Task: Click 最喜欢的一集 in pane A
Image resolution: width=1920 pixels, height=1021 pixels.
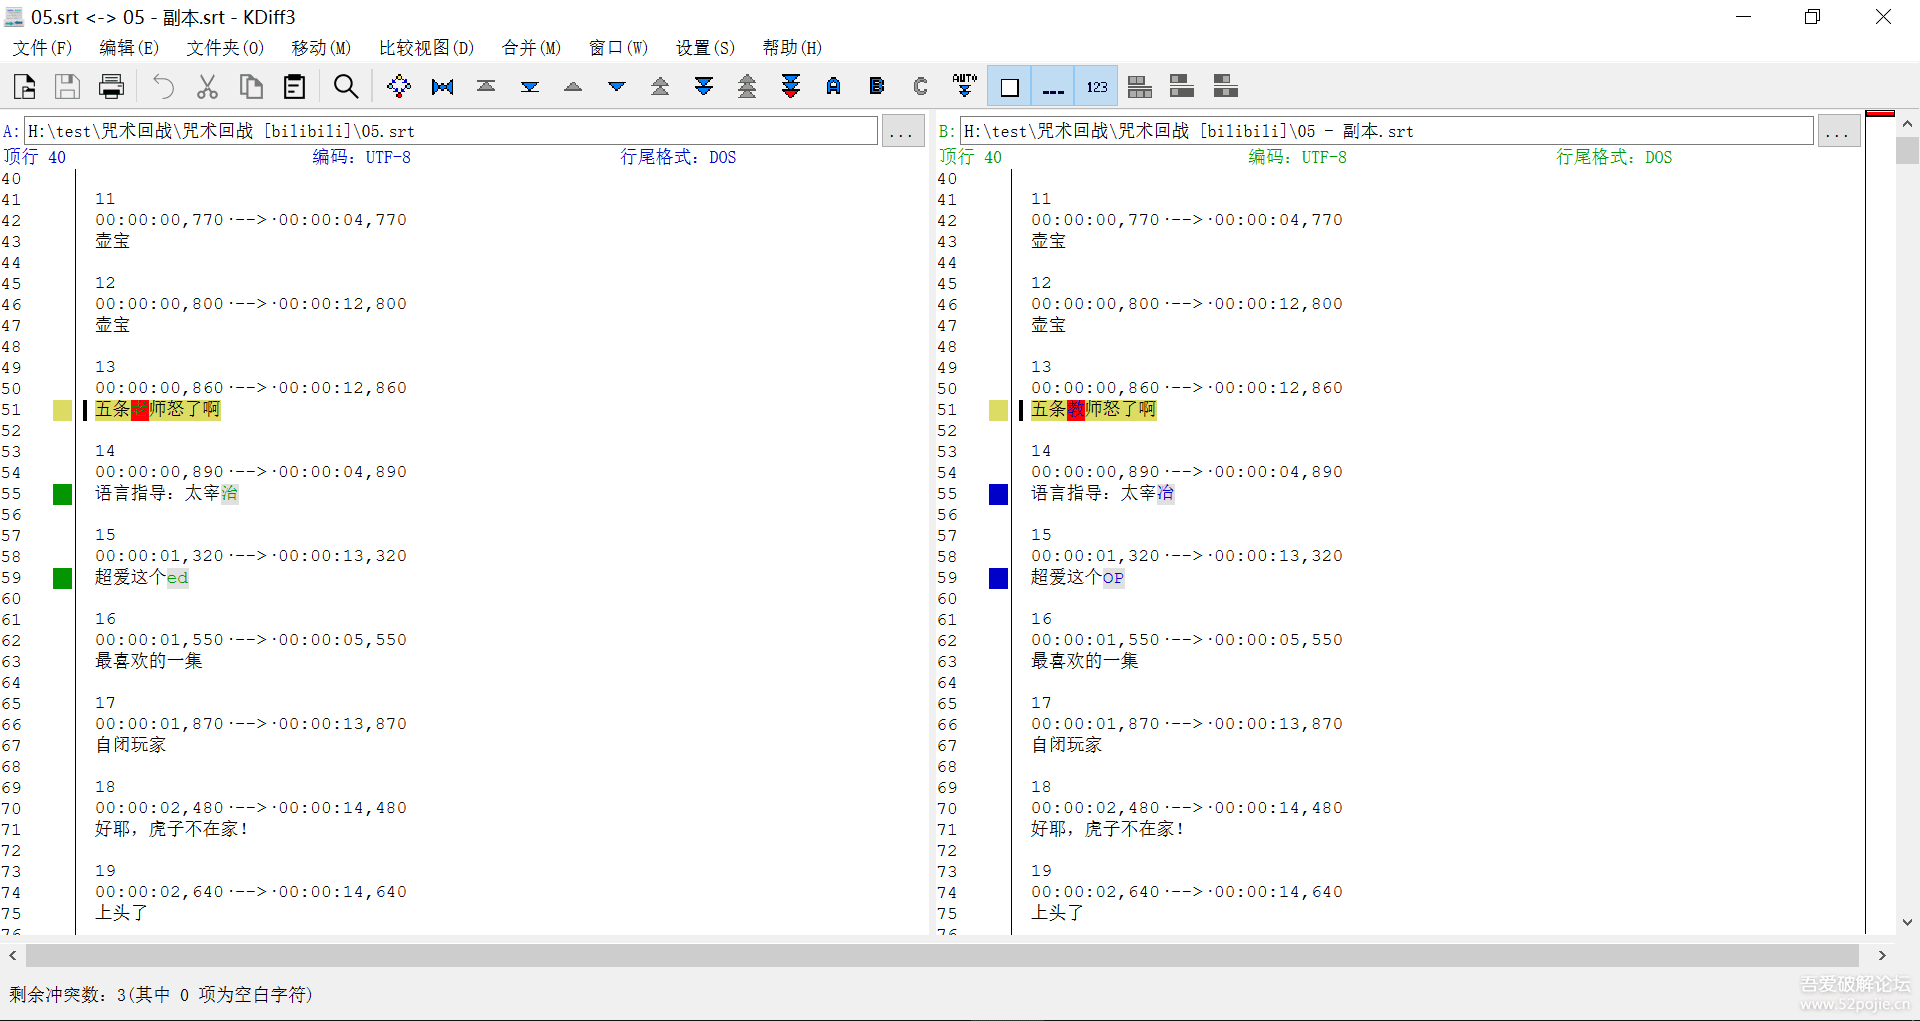Action: tap(149, 662)
